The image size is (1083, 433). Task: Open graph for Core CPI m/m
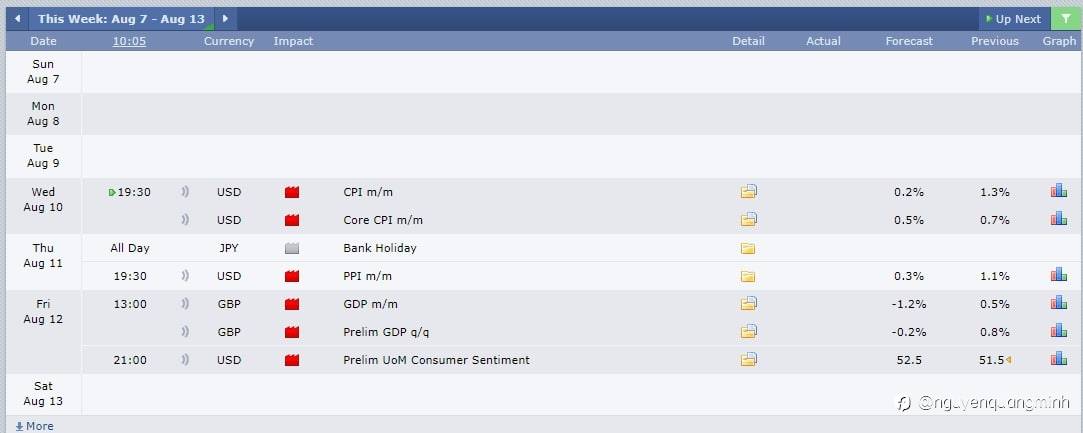coord(1058,219)
